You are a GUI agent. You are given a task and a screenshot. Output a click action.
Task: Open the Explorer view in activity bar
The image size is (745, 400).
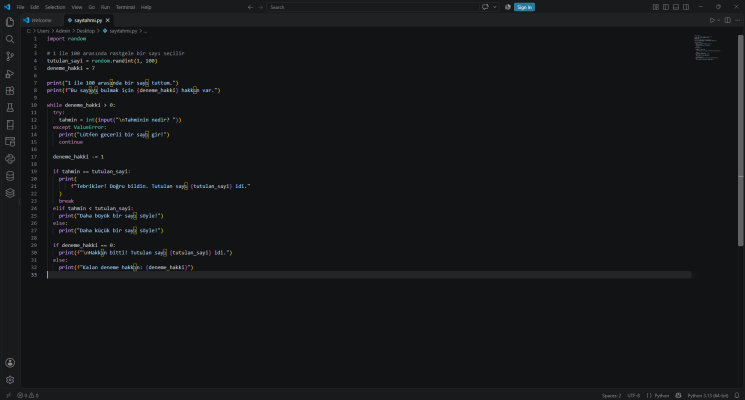[x=10, y=22]
